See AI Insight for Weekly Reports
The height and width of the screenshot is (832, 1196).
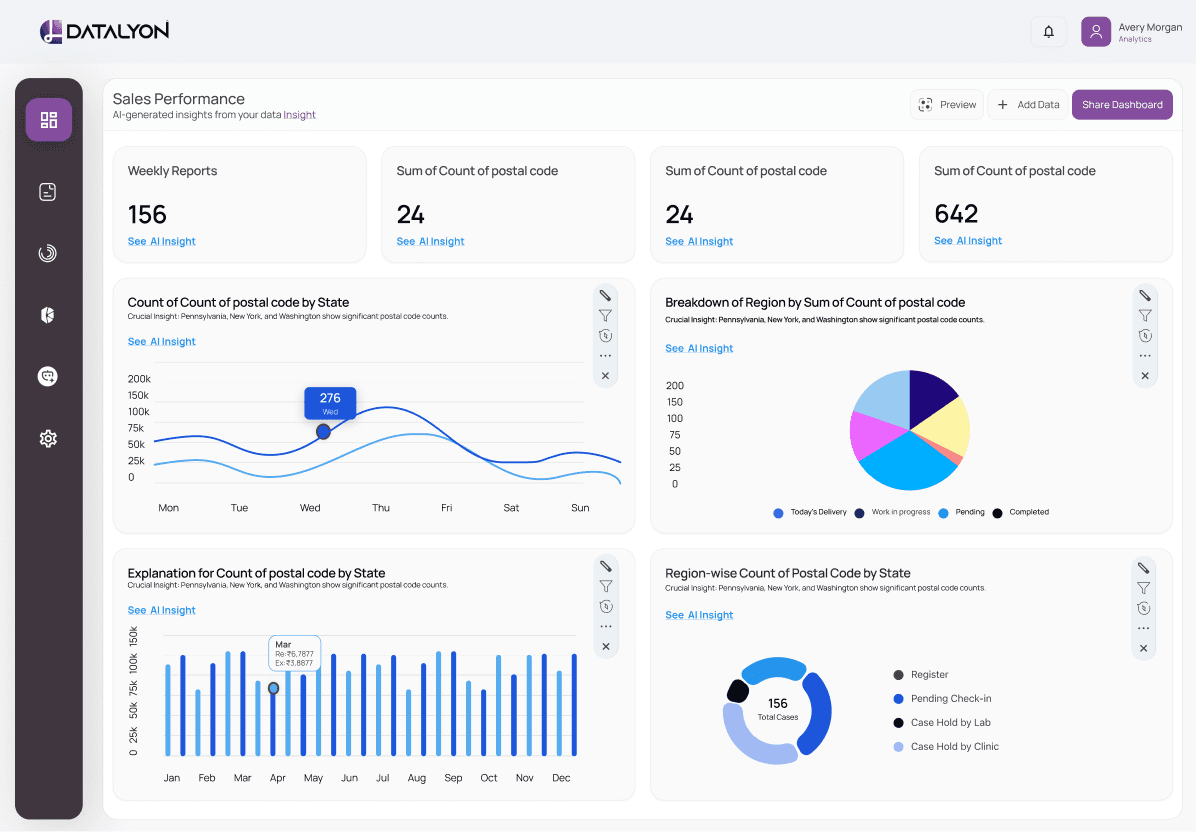(162, 241)
